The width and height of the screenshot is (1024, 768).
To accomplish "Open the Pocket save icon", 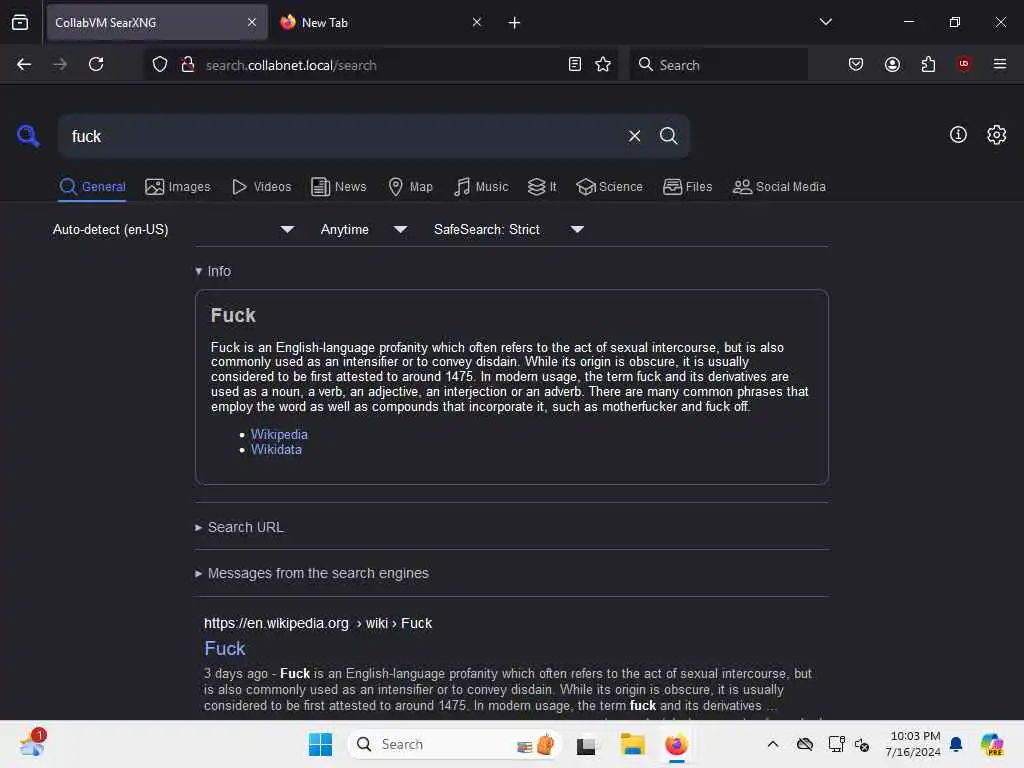I will click(856, 64).
